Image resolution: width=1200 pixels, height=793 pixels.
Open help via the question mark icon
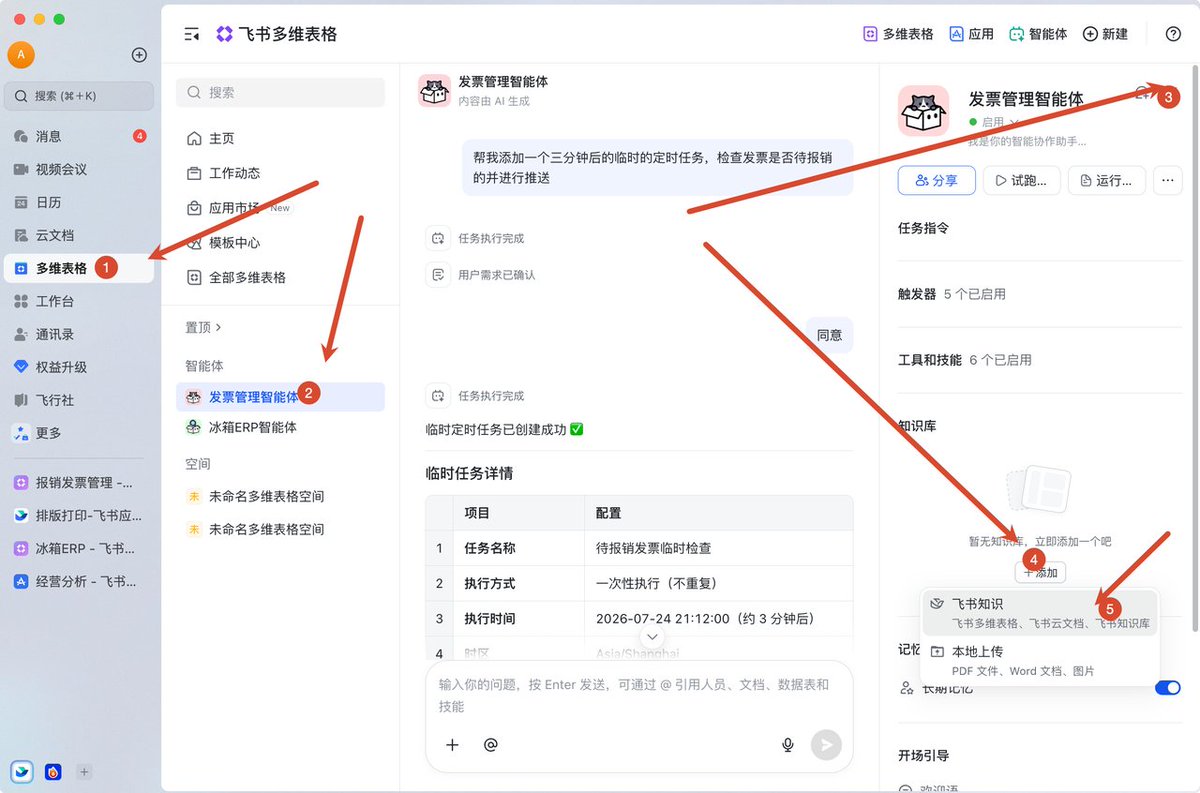pos(1173,34)
